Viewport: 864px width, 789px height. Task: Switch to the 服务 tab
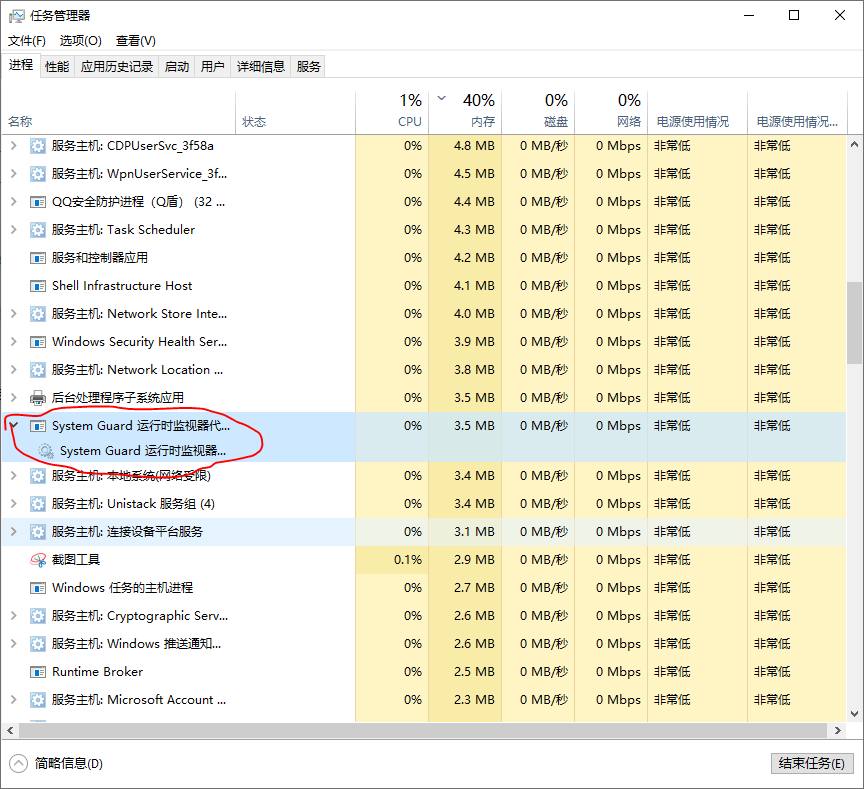coord(308,66)
